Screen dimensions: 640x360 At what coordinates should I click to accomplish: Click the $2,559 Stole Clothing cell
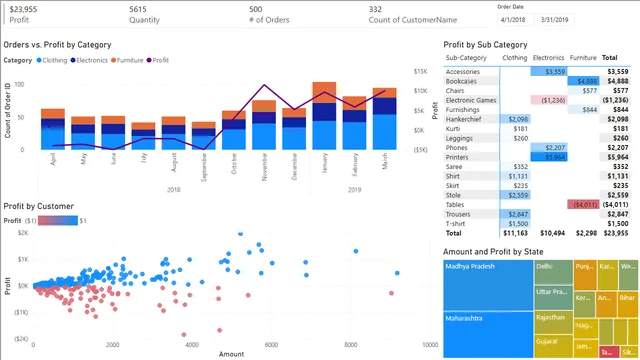tap(514, 196)
